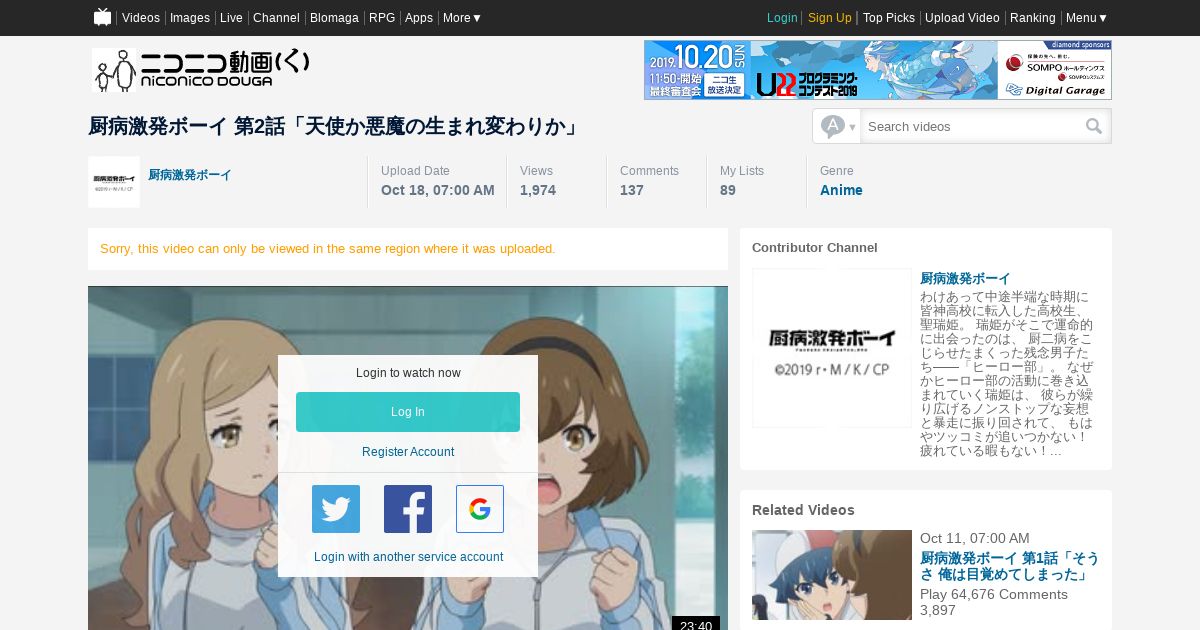Image resolution: width=1200 pixels, height=630 pixels.
Task: Open 厨病激発ボーイ link in Contributor Channel
Action: [965, 279]
